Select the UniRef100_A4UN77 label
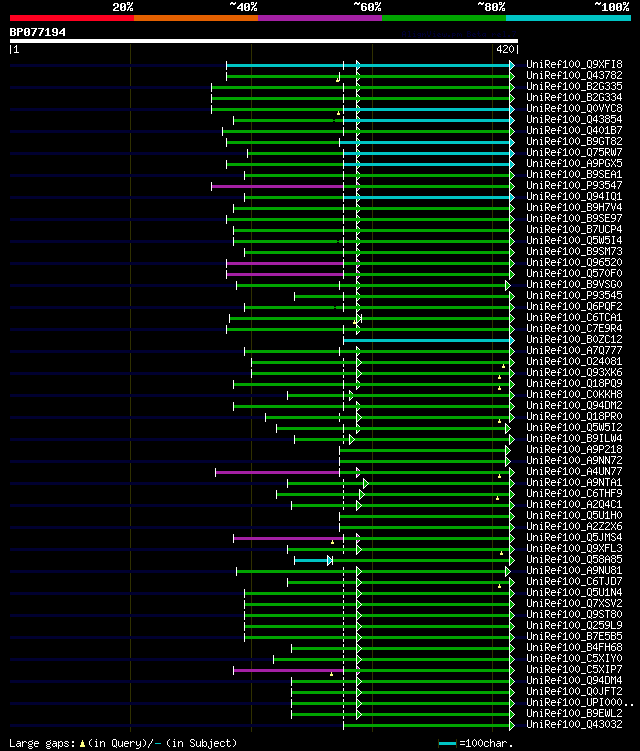This screenshot has height=751, width=640. (574, 472)
